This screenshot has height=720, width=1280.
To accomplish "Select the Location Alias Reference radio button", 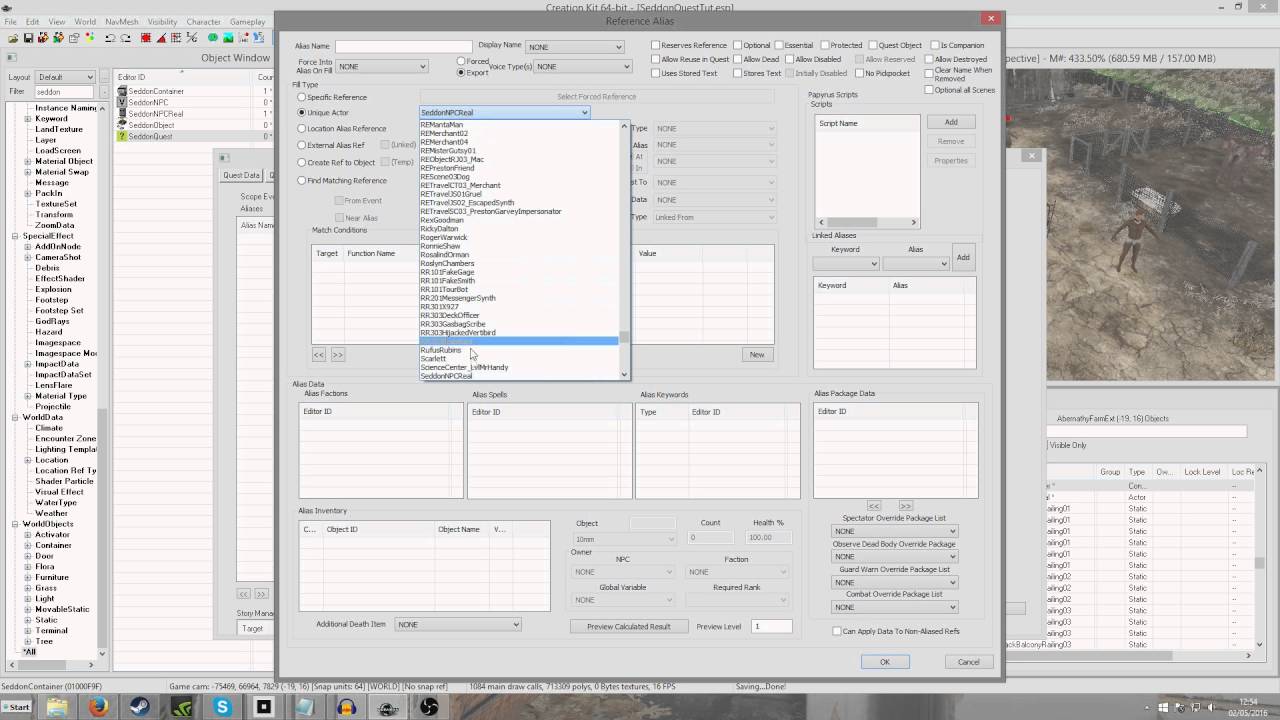I will (x=302, y=129).
